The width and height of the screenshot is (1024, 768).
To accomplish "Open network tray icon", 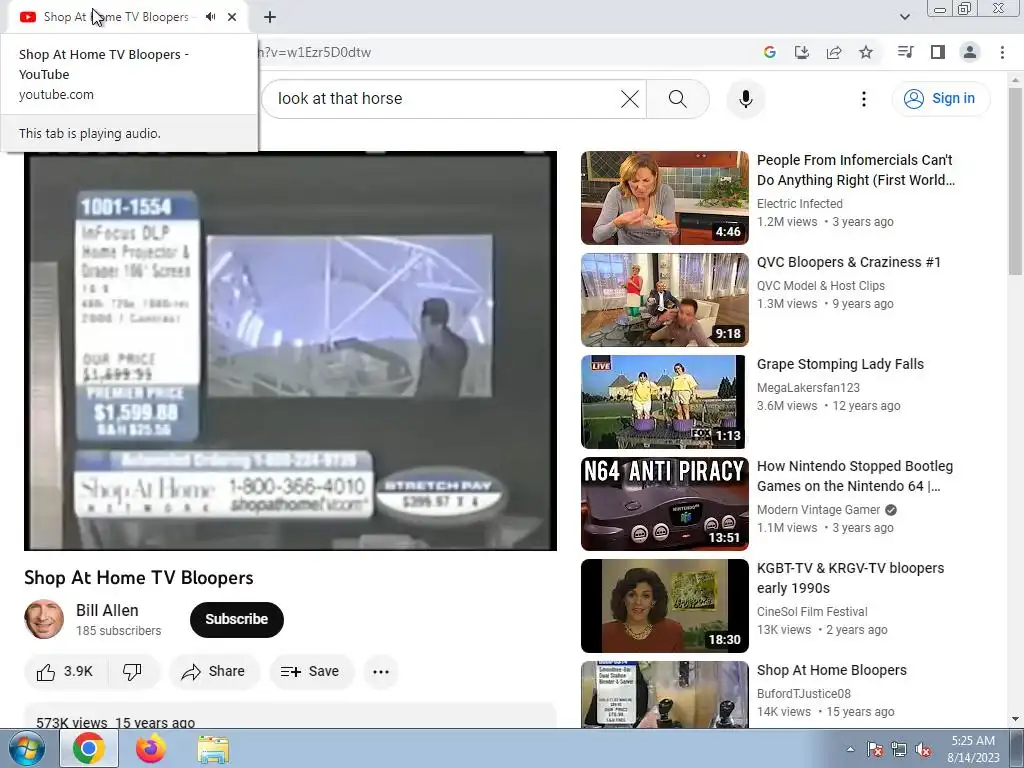I will [899, 749].
